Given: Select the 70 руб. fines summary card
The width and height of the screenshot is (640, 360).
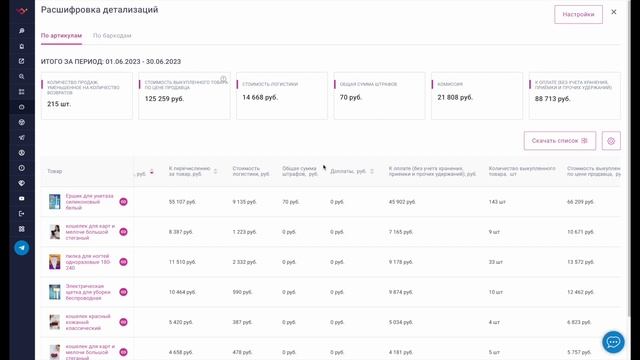Looking at the screenshot, I should pyautogui.click(x=379, y=96).
